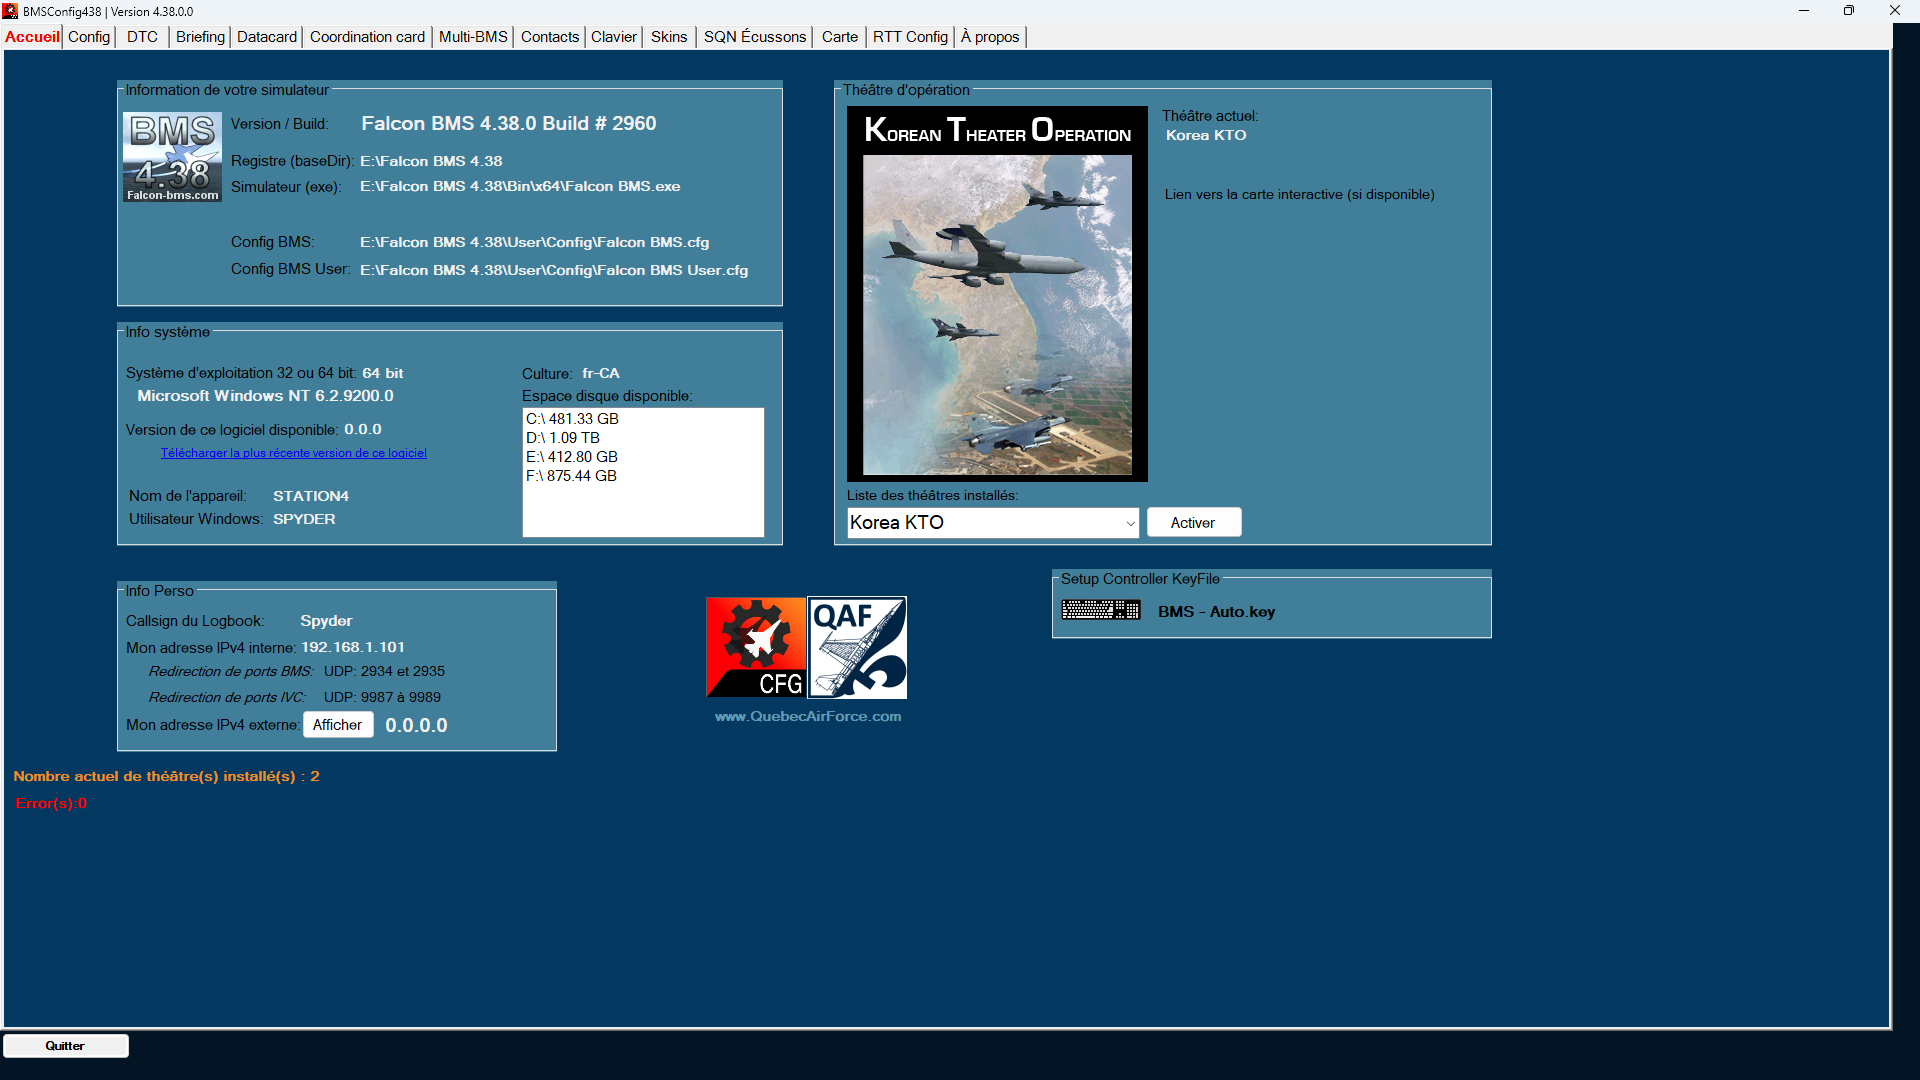Switch to the Config tab
This screenshot has height=1080, width=1920.
89,37
